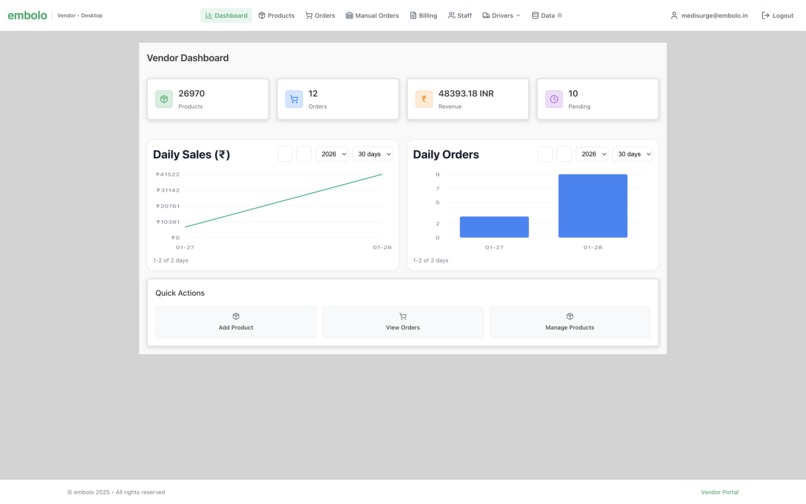The image size is (806, 504).
Task: Click the View Orders quick action
Action: pyautogui.click(x=403, y=322)
